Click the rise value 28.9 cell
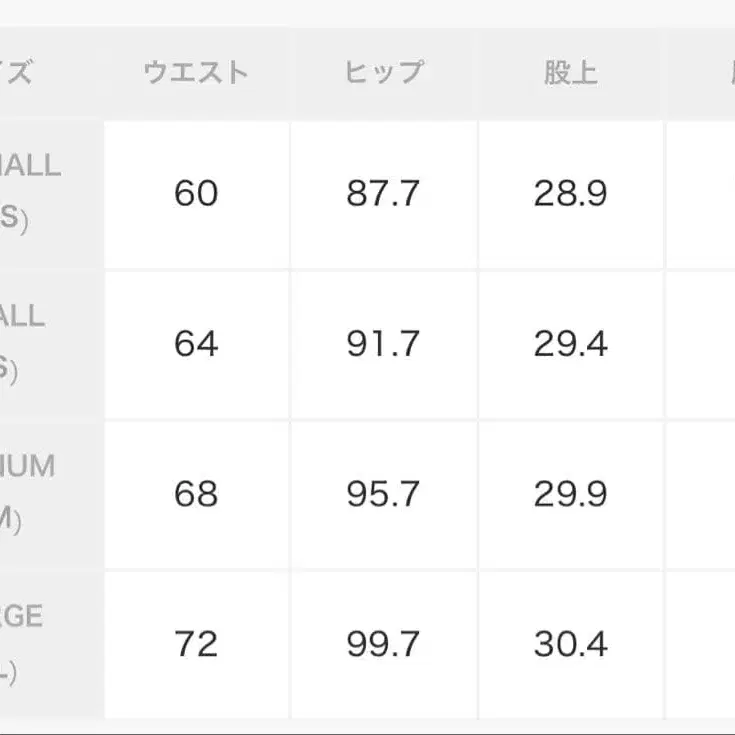The height and width of the screenshot is (735, 735). click(x=571, y=193)
